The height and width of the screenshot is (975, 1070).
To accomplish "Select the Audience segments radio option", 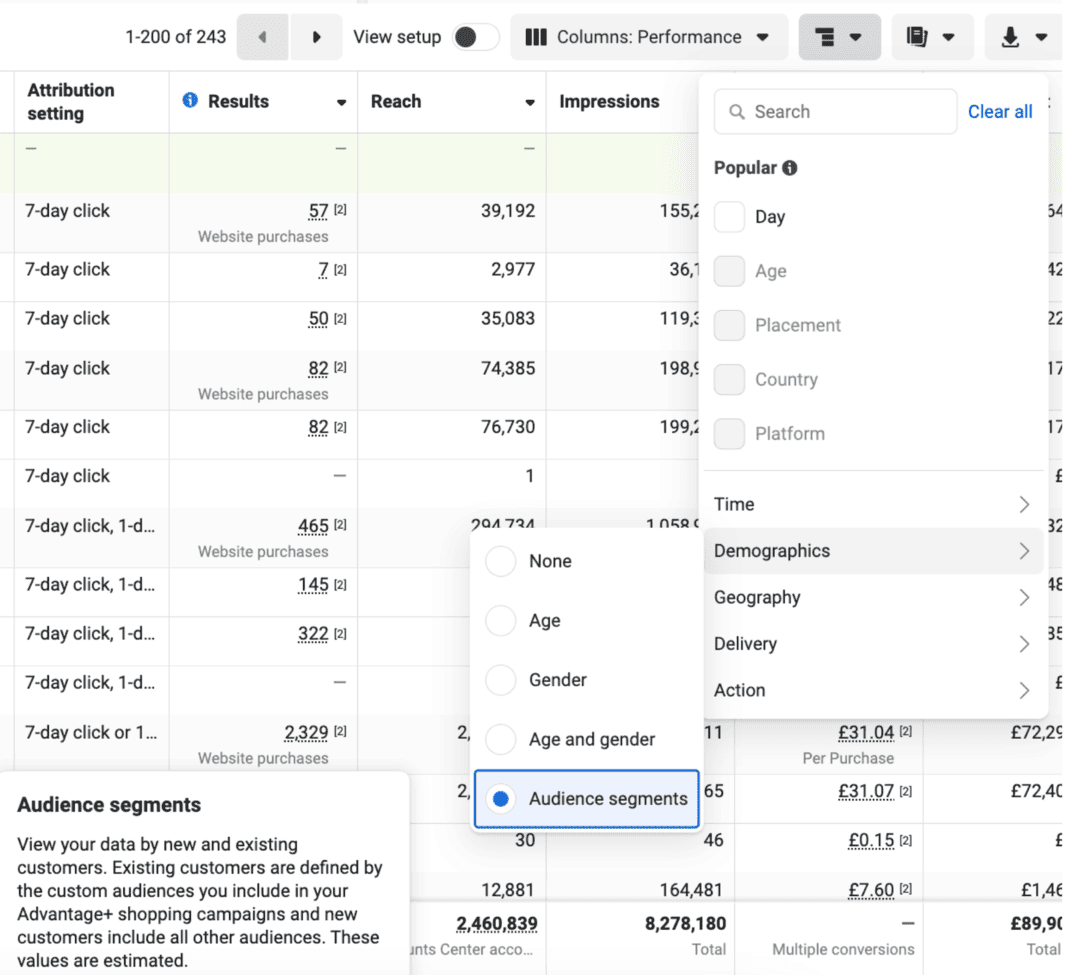I will click(500, 798).
